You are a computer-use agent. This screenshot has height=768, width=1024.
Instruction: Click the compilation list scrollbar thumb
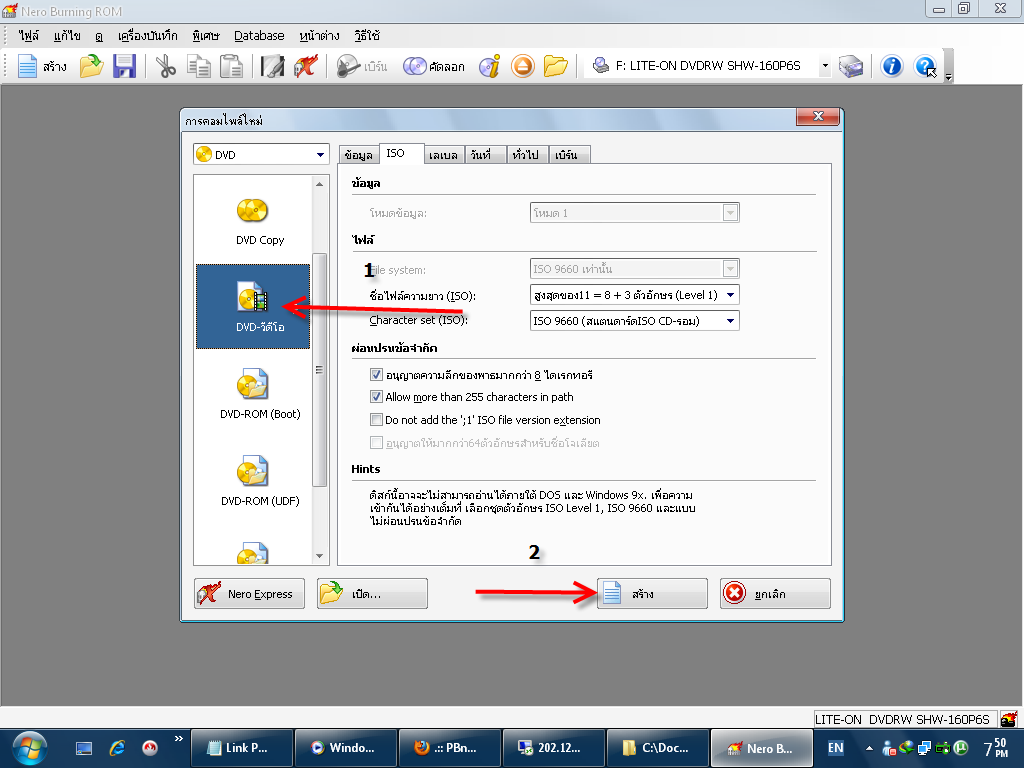(319, 370)
